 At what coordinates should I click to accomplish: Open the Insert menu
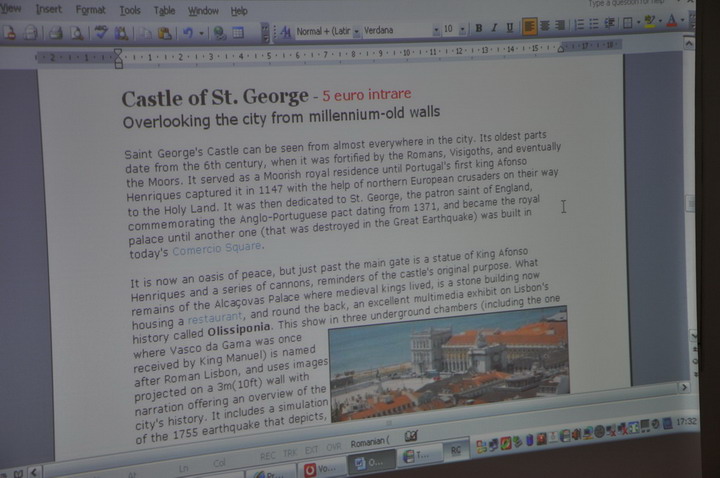(48, 9)
